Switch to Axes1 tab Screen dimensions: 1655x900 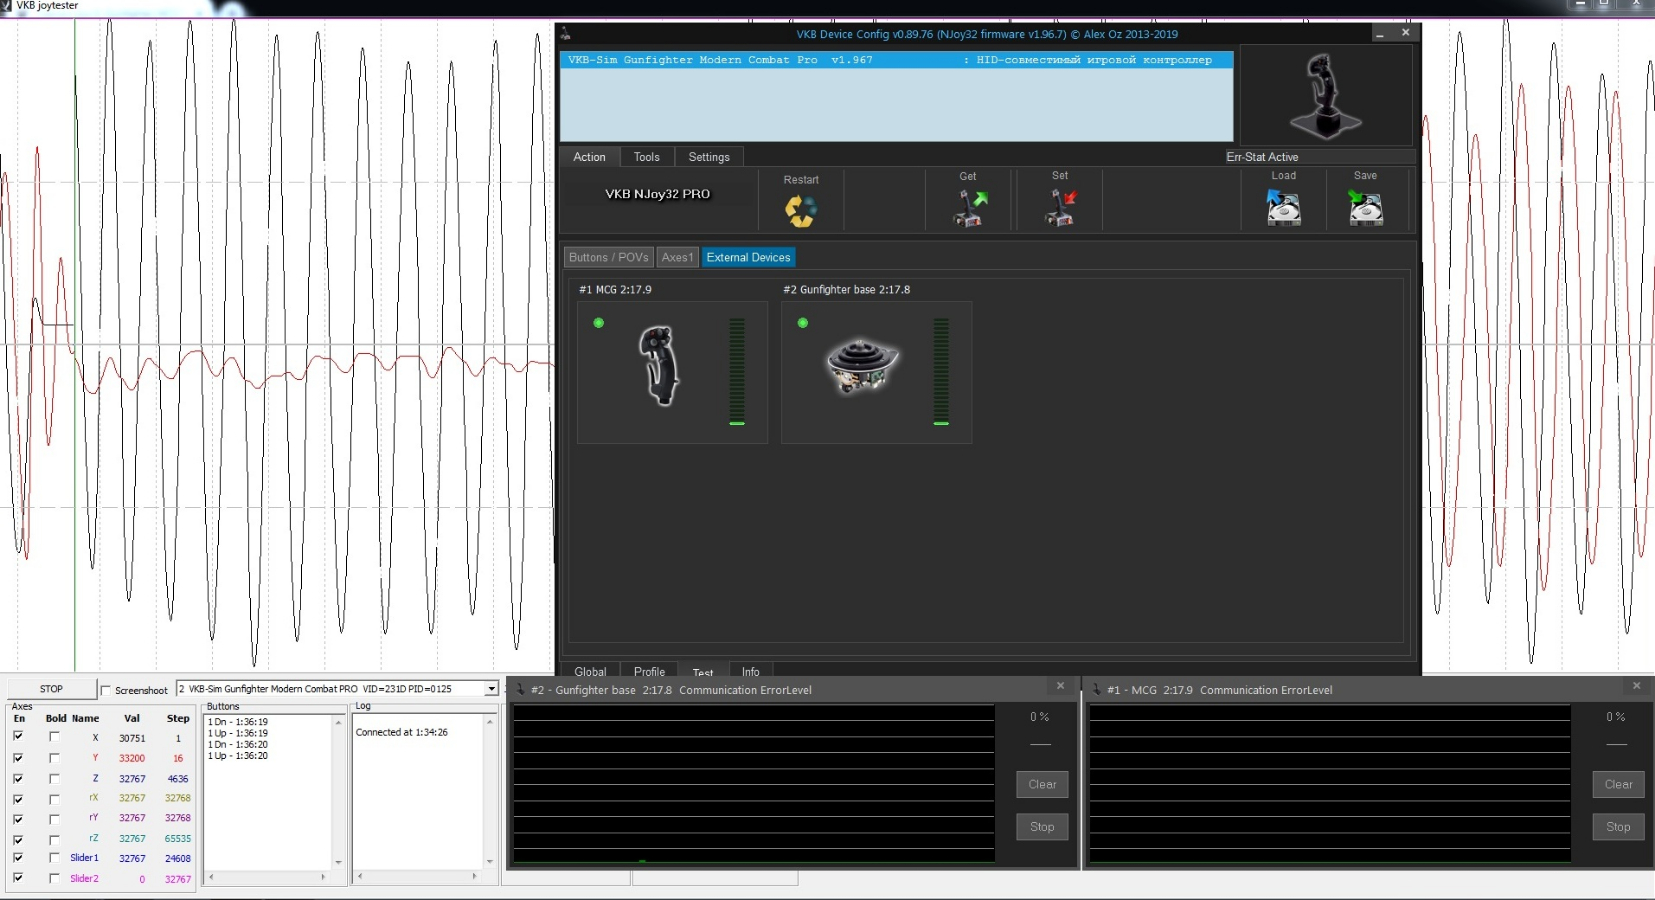677,257
